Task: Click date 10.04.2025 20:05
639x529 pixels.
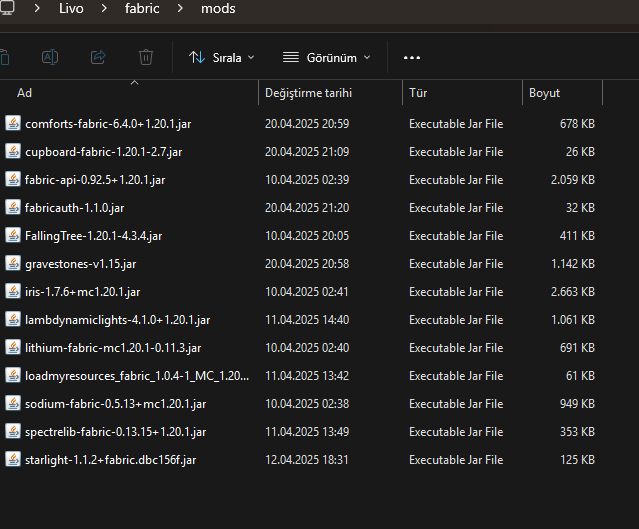Action: coord(307,236)
